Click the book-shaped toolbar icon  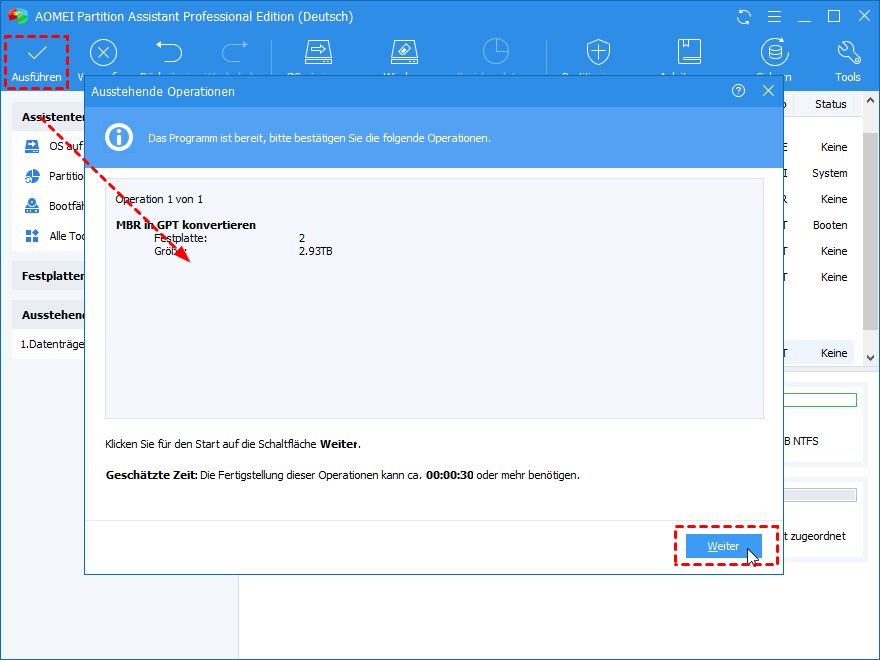689,52
